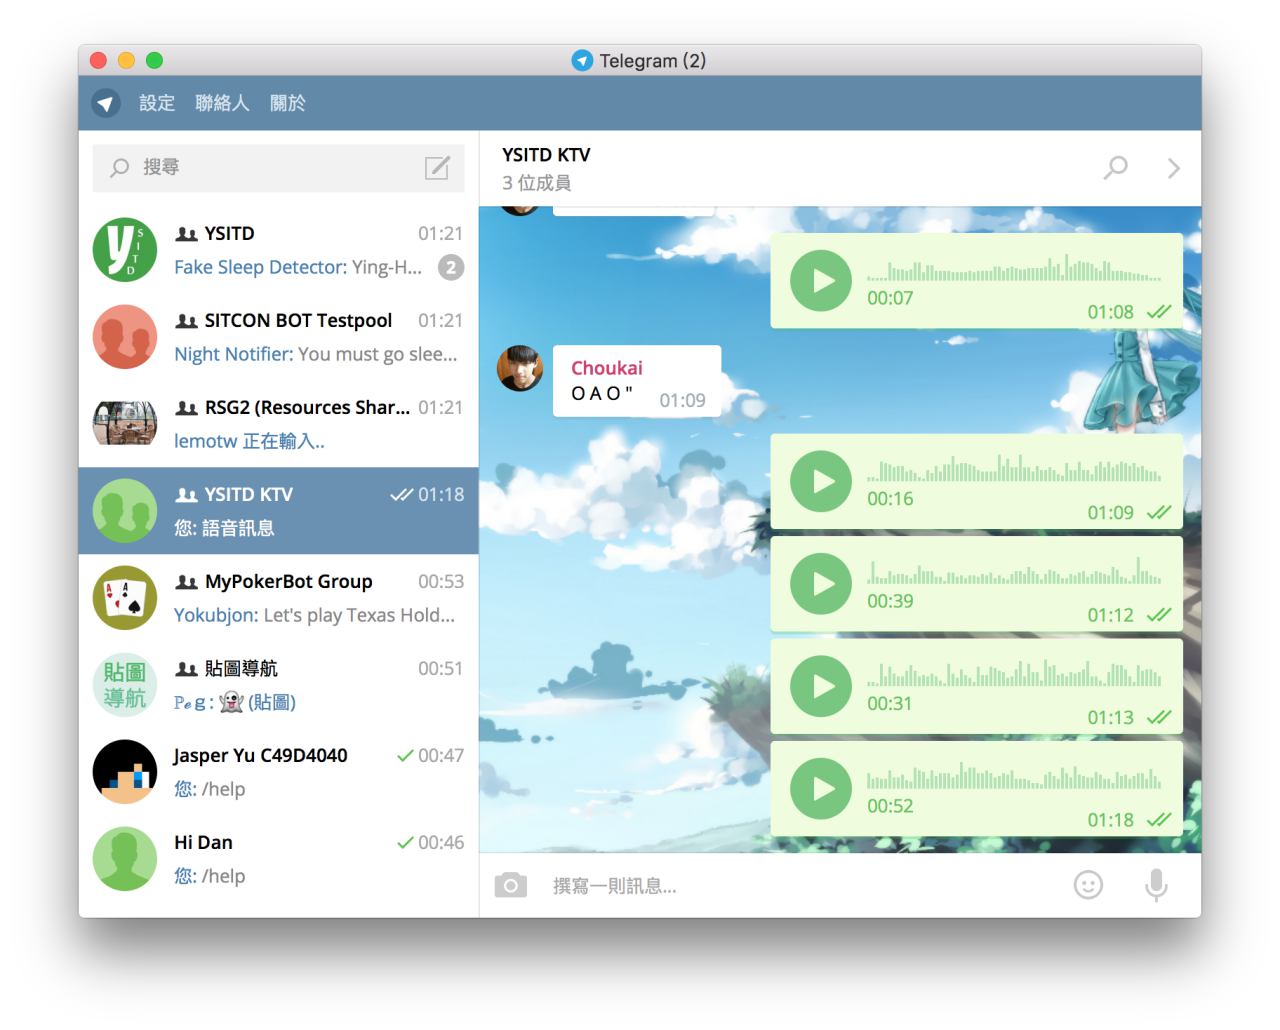
Task: Compose a new message with pencil icon
Action: [x=437, y=167]
